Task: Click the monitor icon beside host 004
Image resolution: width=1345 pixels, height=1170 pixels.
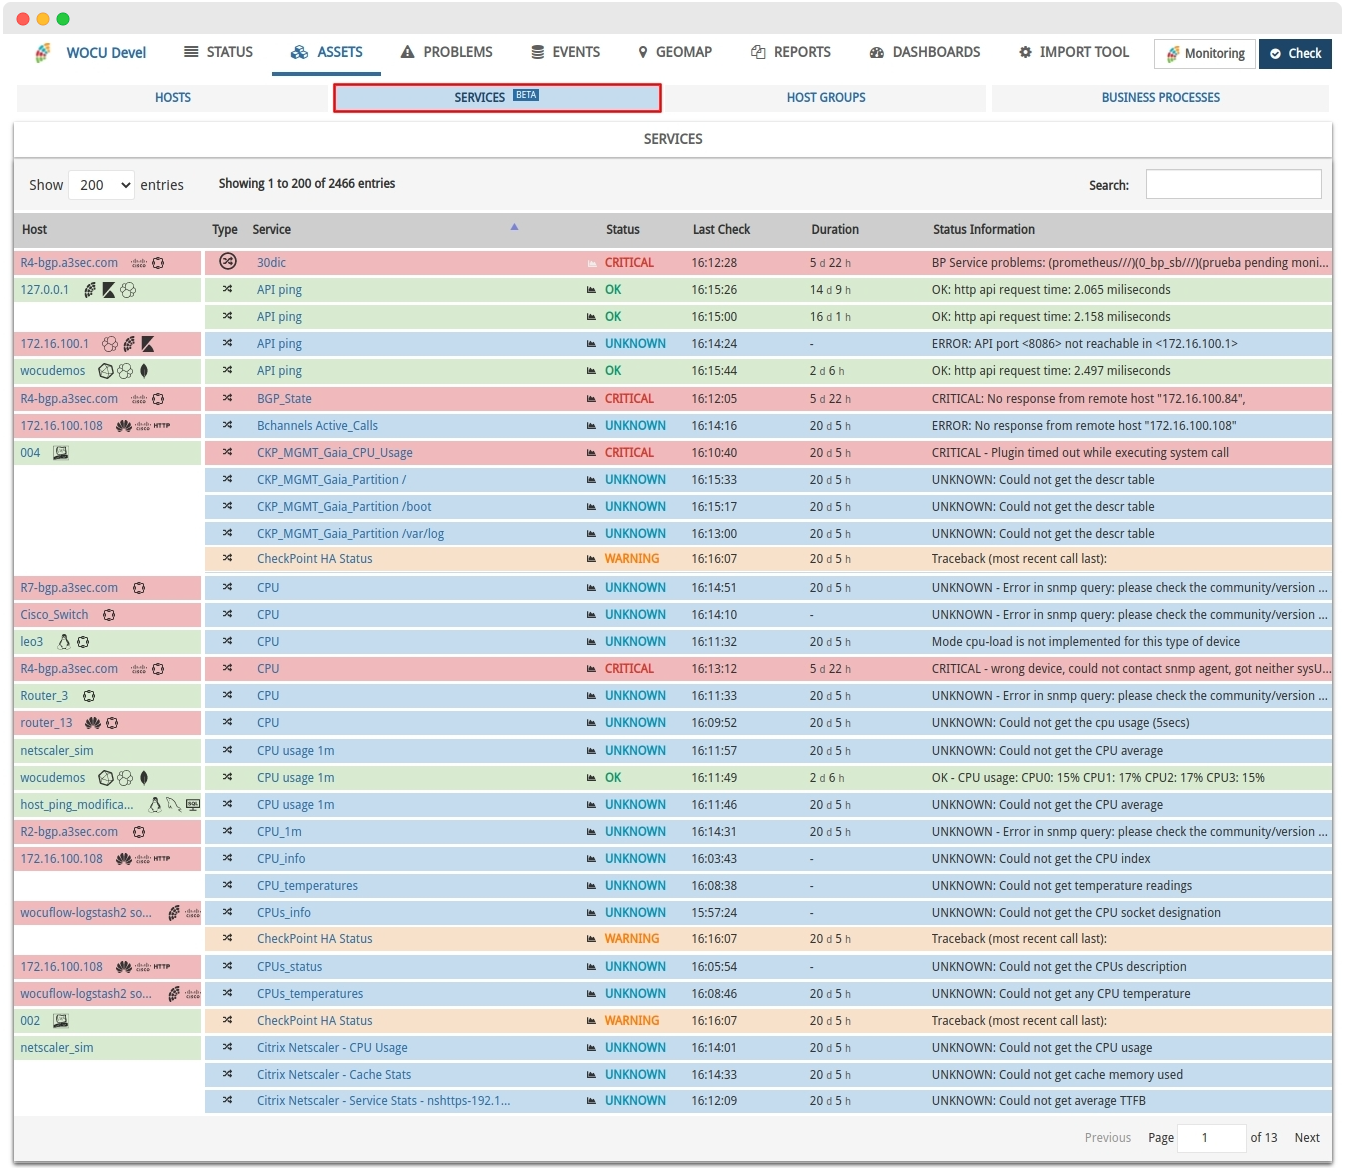Action: coord(61,453)
